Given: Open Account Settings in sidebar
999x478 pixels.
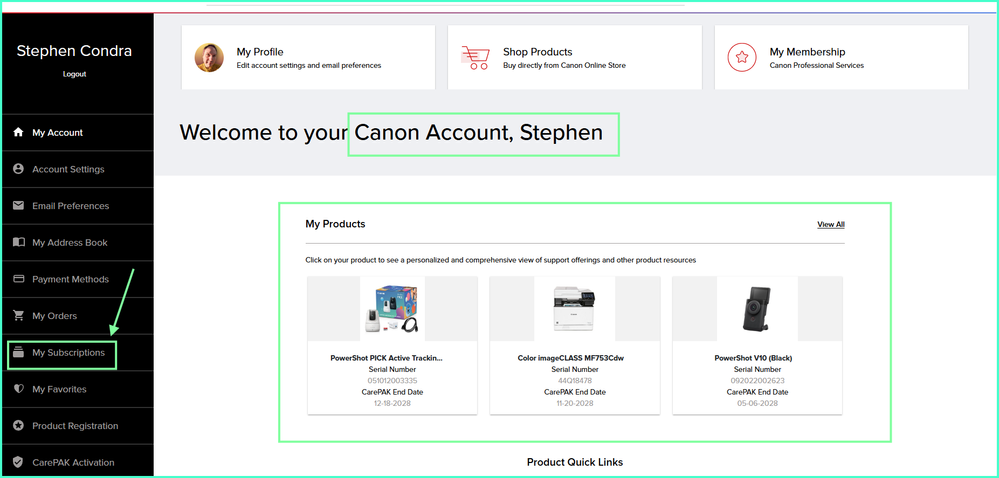Looking at the screenshot, I should 77,169.
